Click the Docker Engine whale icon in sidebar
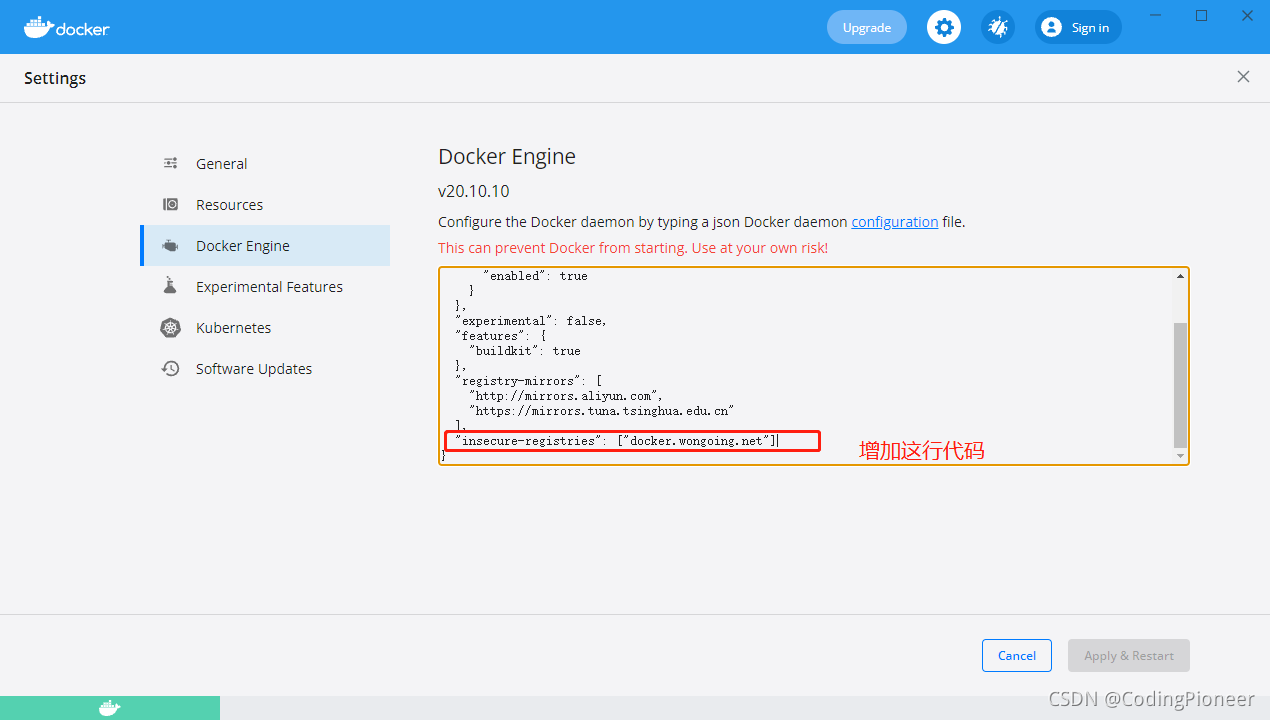 pos(171,246)
